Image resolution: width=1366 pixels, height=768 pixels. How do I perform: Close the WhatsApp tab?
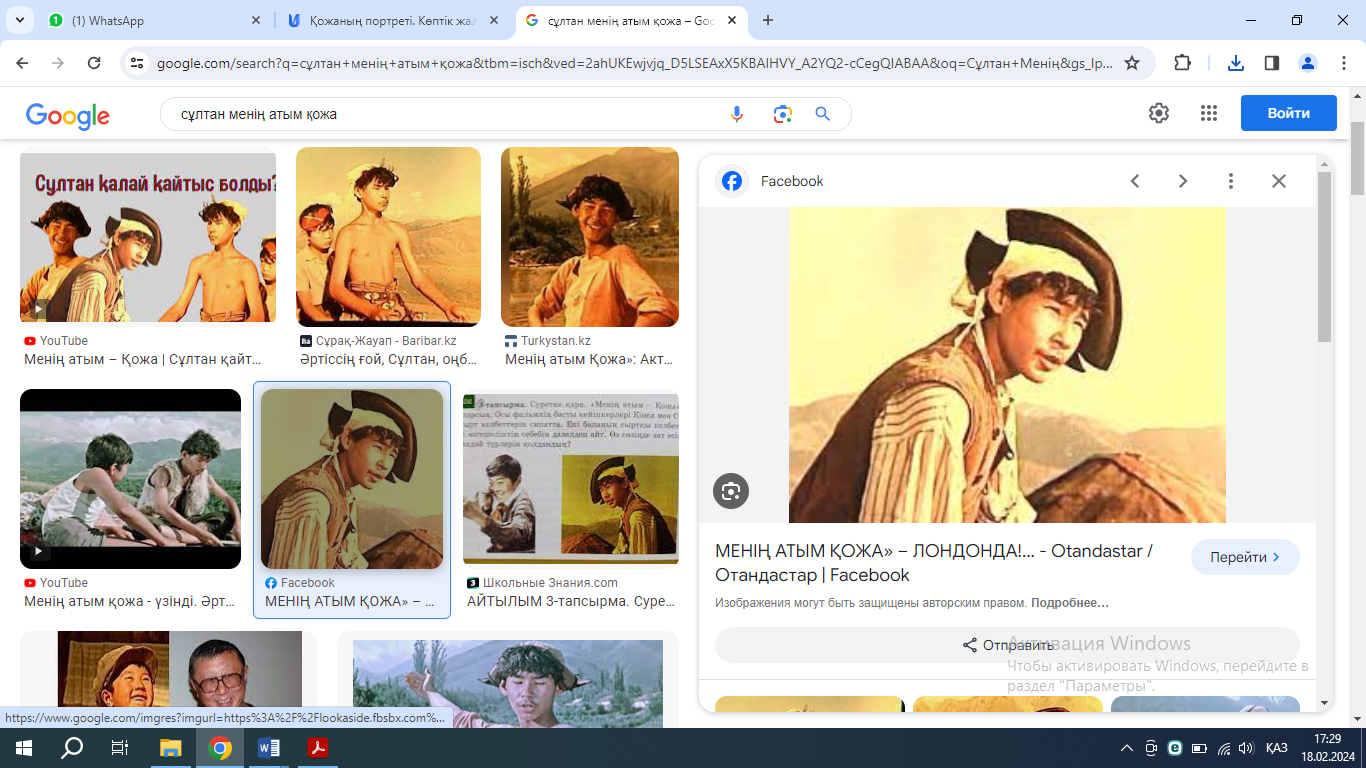(255, 20)
